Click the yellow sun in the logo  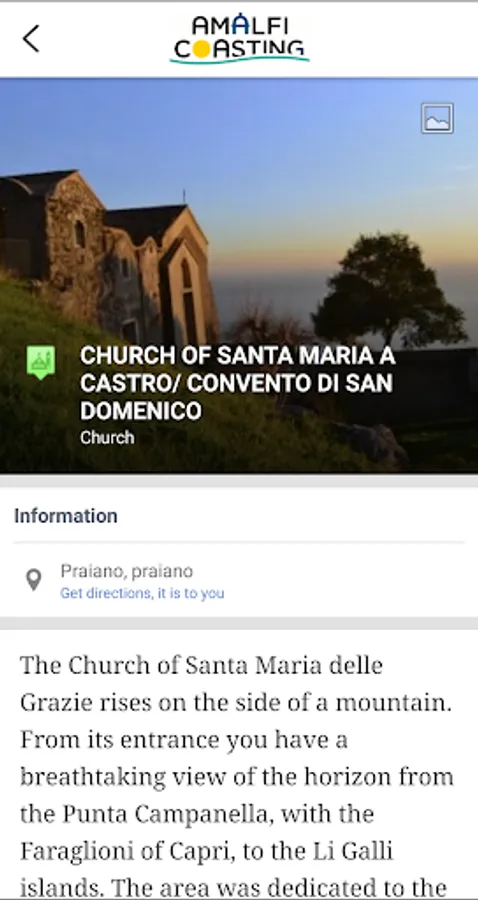tap(201, 49)
